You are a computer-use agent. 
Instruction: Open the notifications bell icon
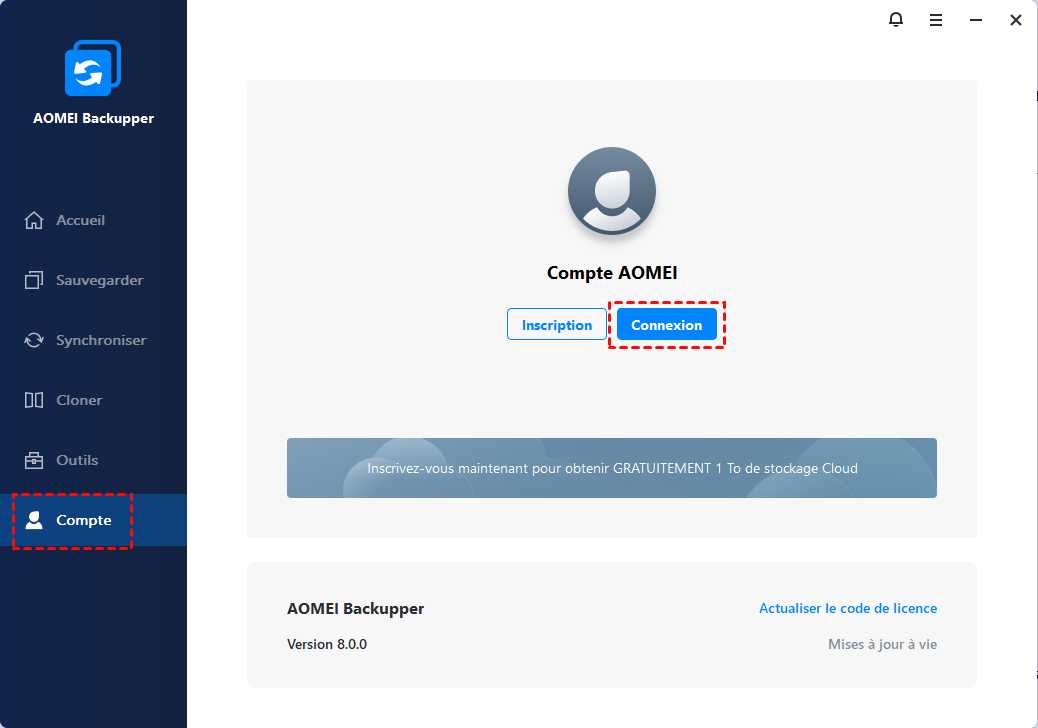coord(896,20)
